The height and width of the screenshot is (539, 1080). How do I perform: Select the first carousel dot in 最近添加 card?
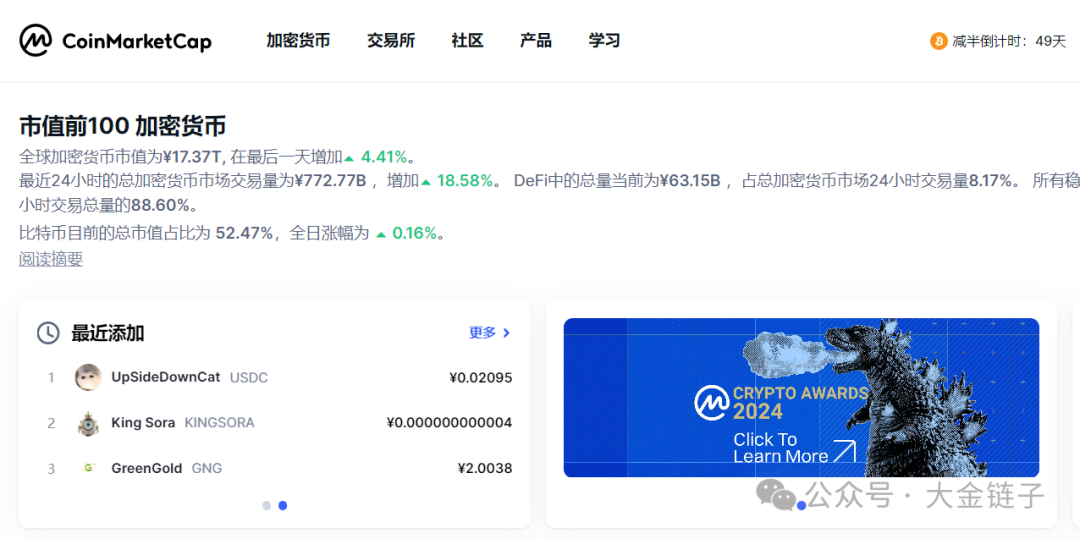(267, 505)
